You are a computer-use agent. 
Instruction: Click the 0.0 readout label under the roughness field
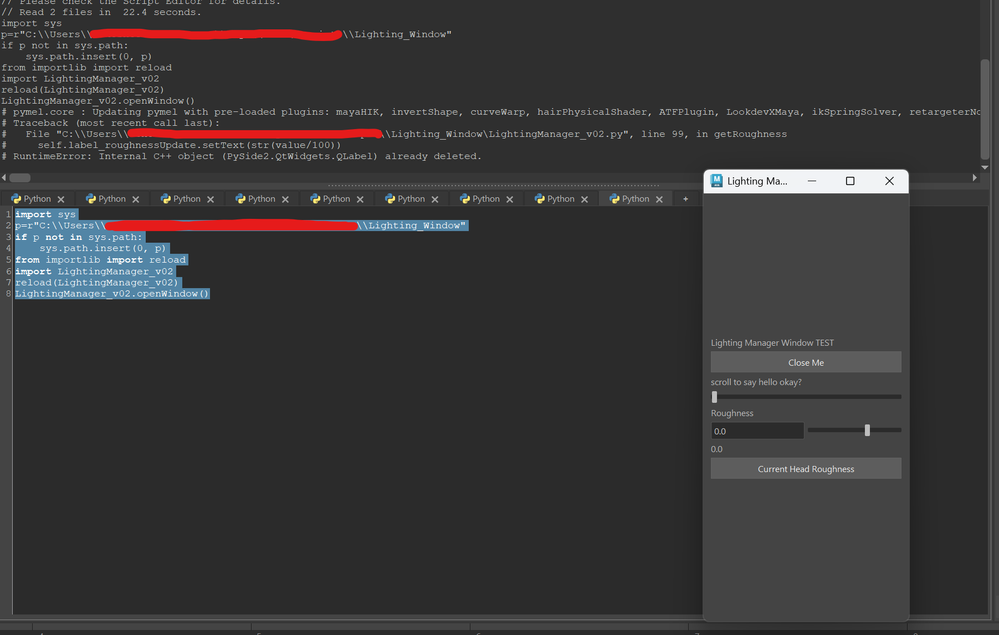click(x=717, y=449)
